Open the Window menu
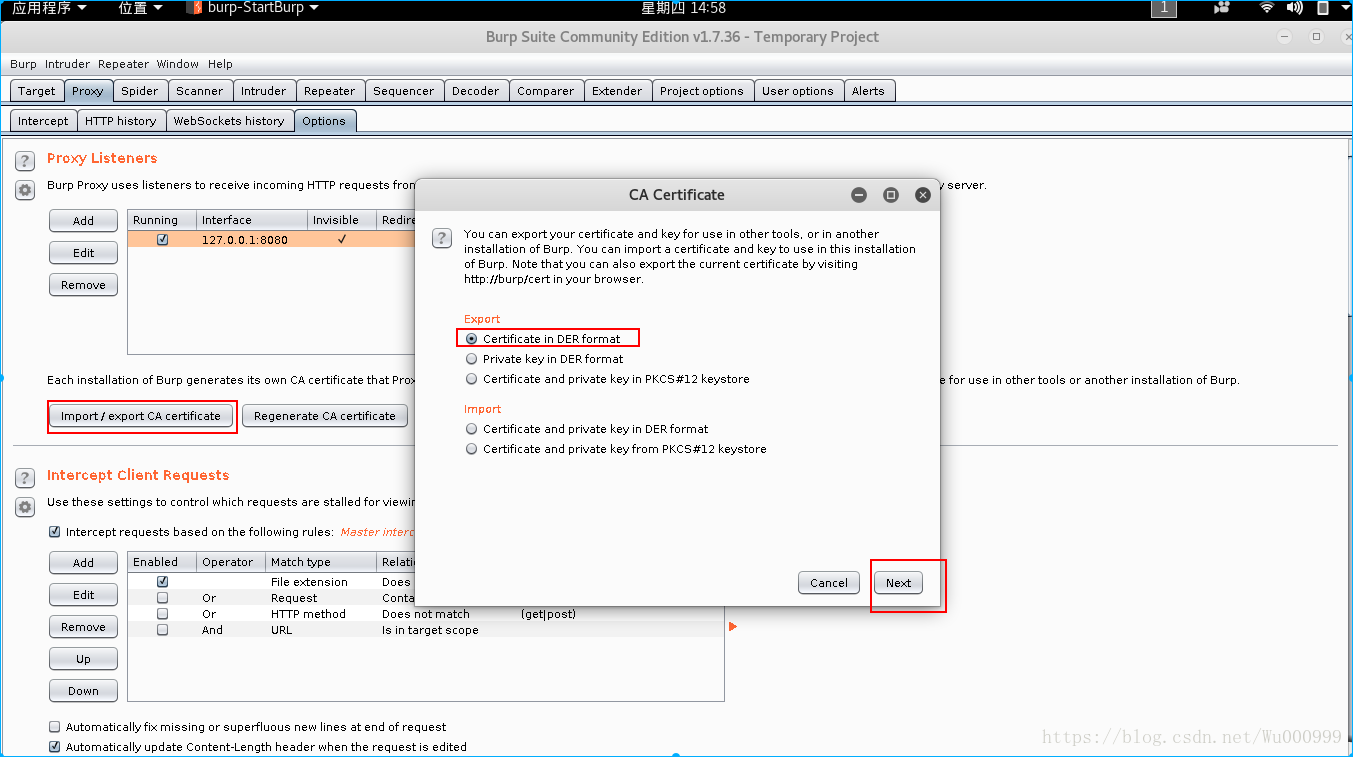 tap(177, 64)
